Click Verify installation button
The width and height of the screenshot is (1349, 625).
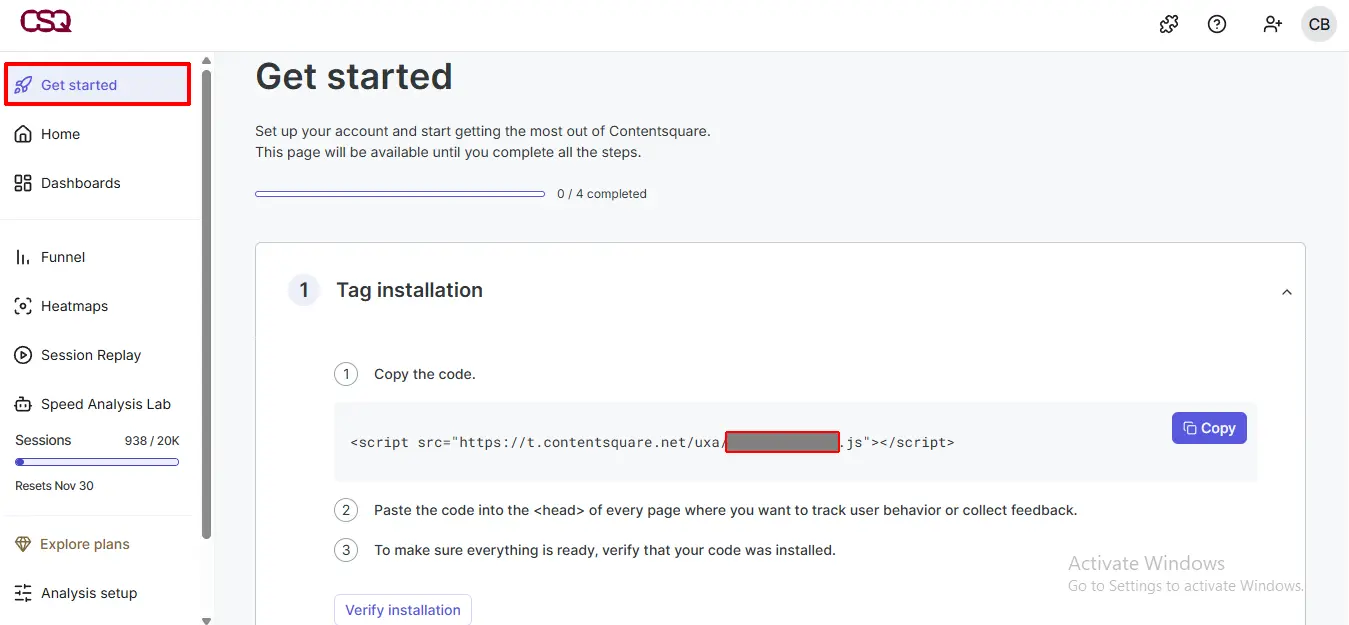[x=403, y=610]
